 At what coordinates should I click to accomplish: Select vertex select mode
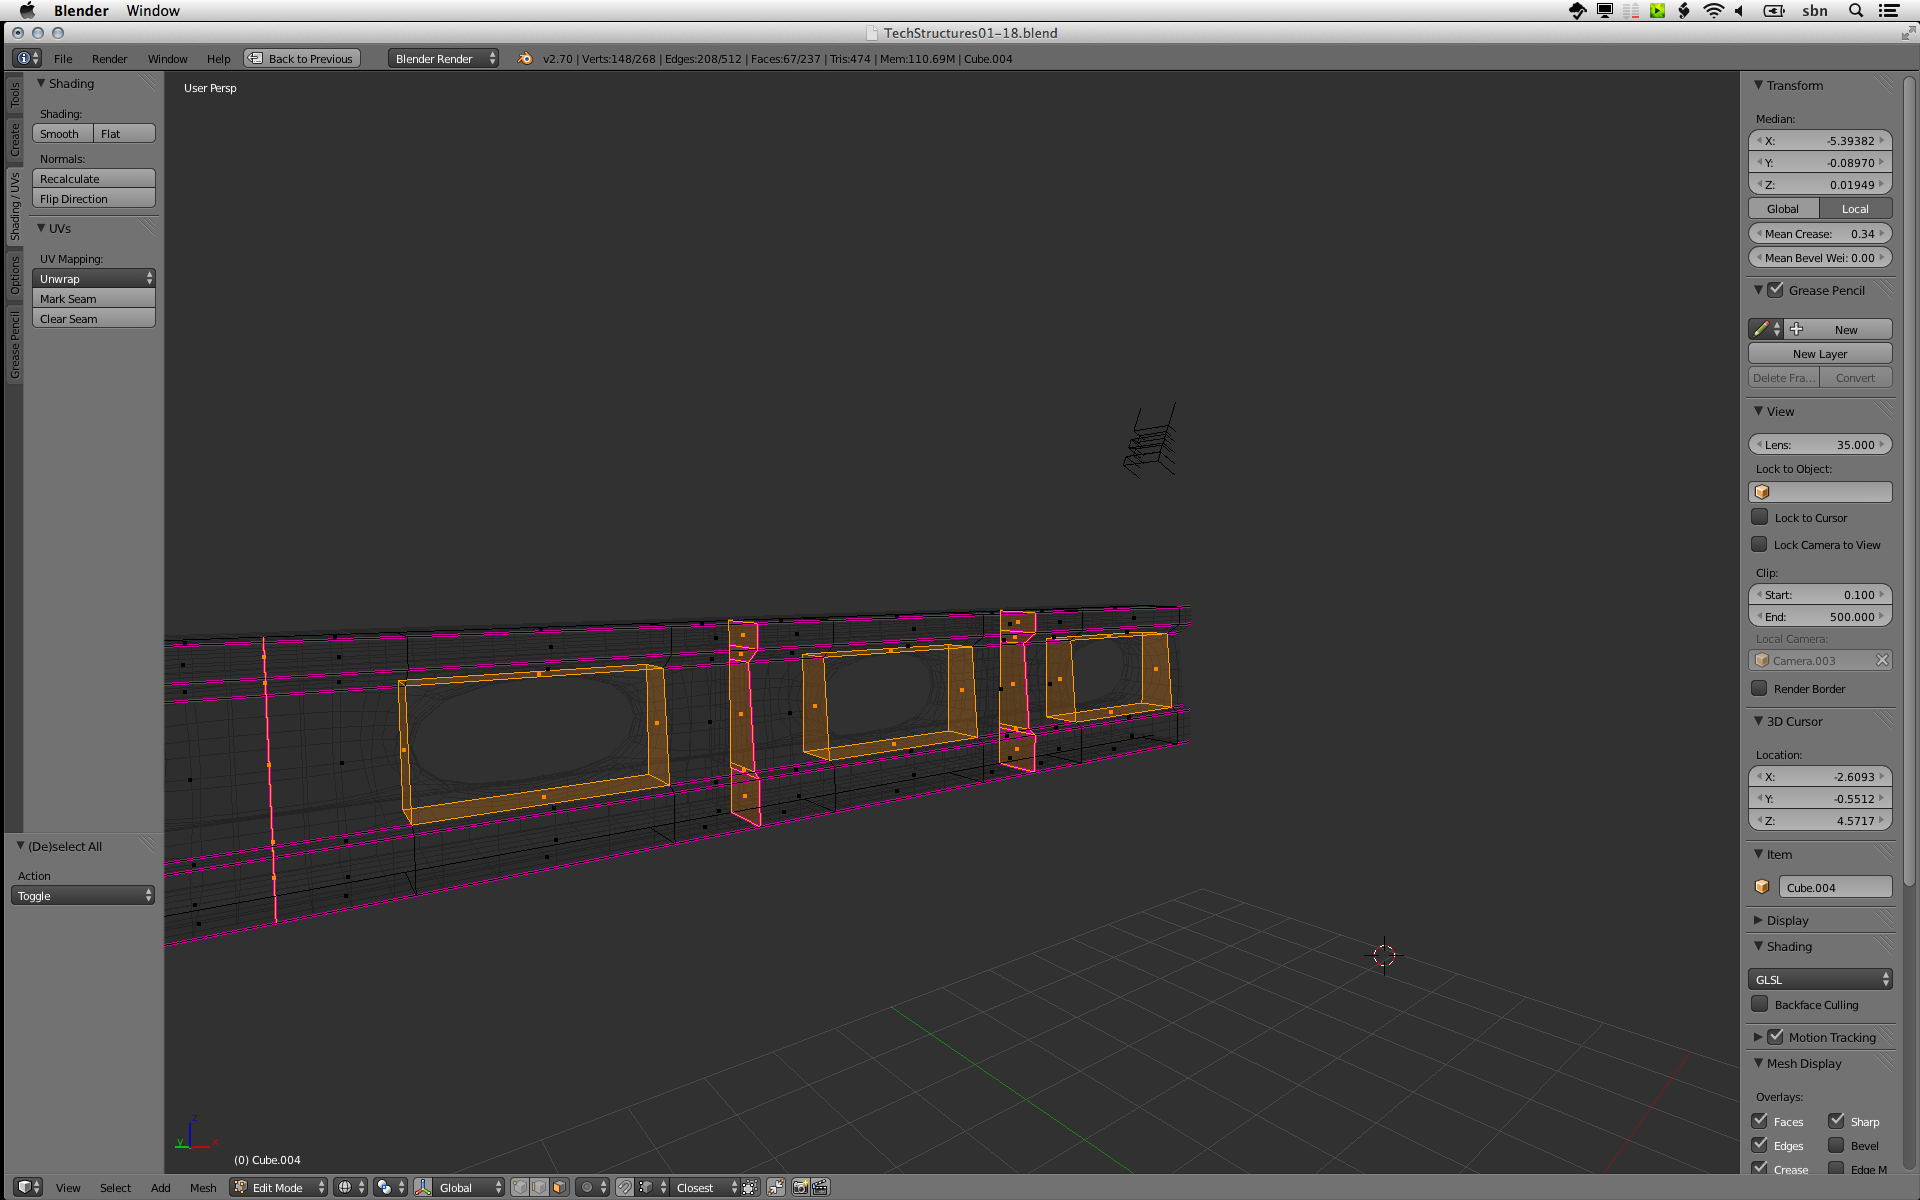tap(520, 1187)
